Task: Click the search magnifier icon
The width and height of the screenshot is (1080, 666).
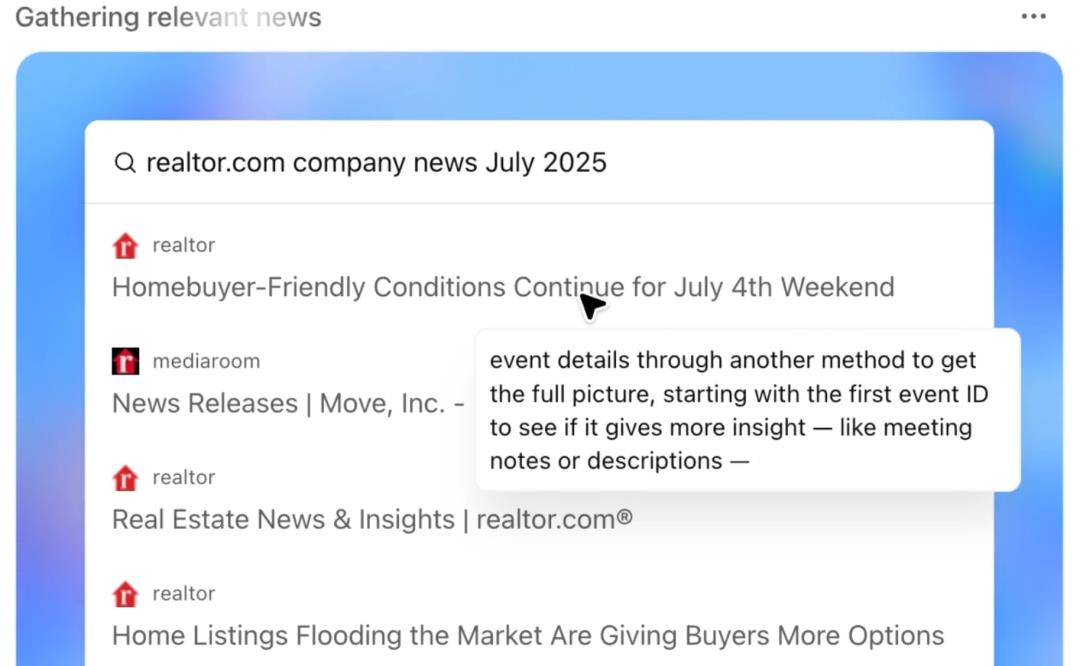Action: 125,163
